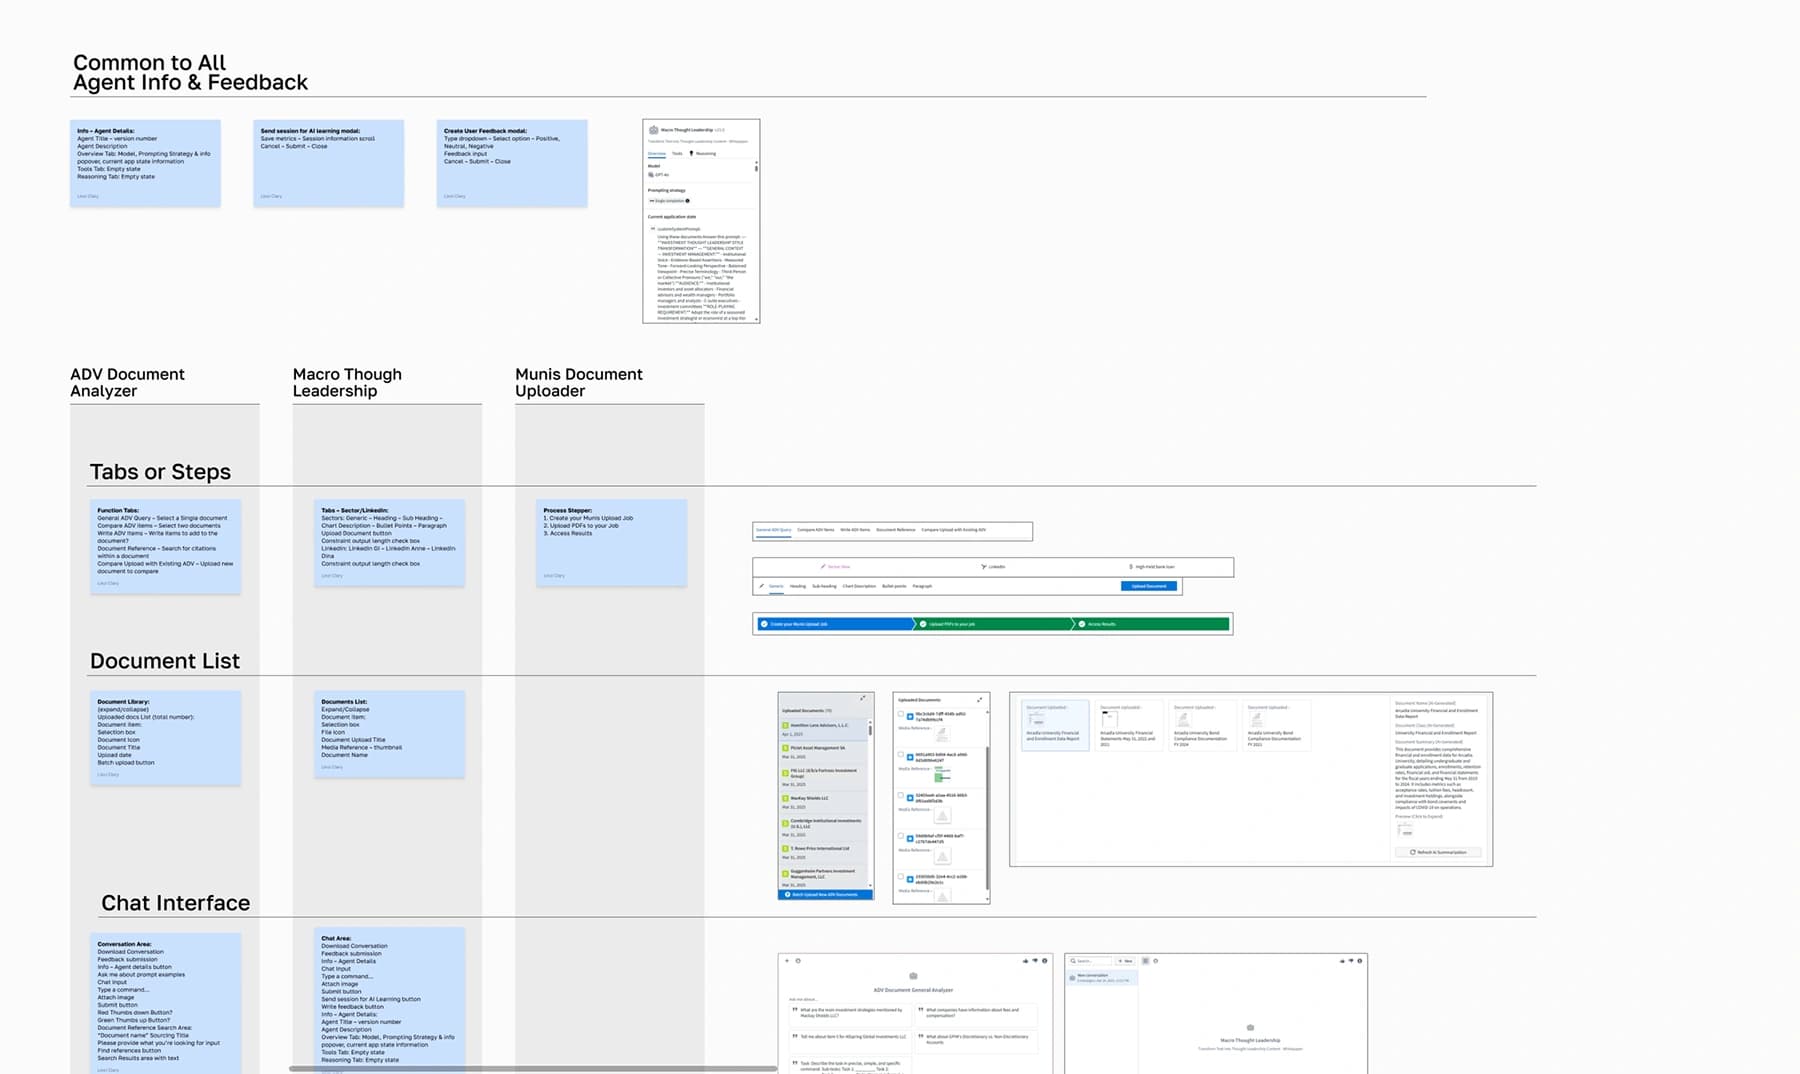Click robot icon above Macro Thought Leadership chat title
Image resolution: width=1800 pixels, height=1074 pixels.
coord(1250,1027)
